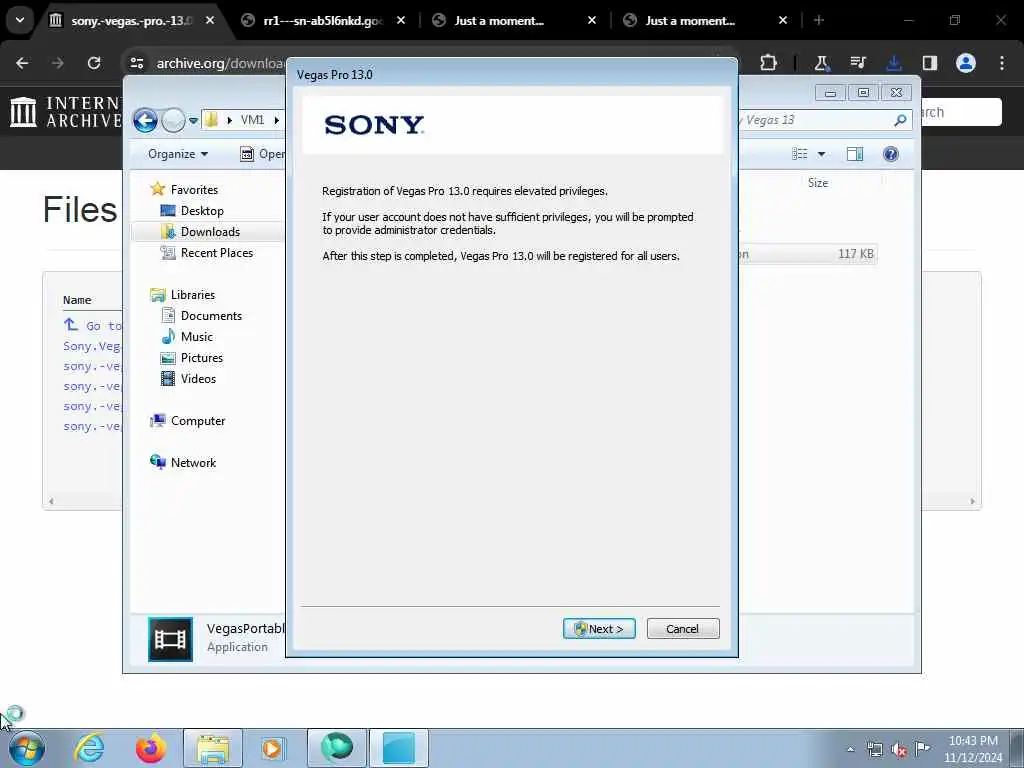The image size is (1024, 768).
Task: Open Windows Explorer taskbar icon
Action: click(213, 748)
